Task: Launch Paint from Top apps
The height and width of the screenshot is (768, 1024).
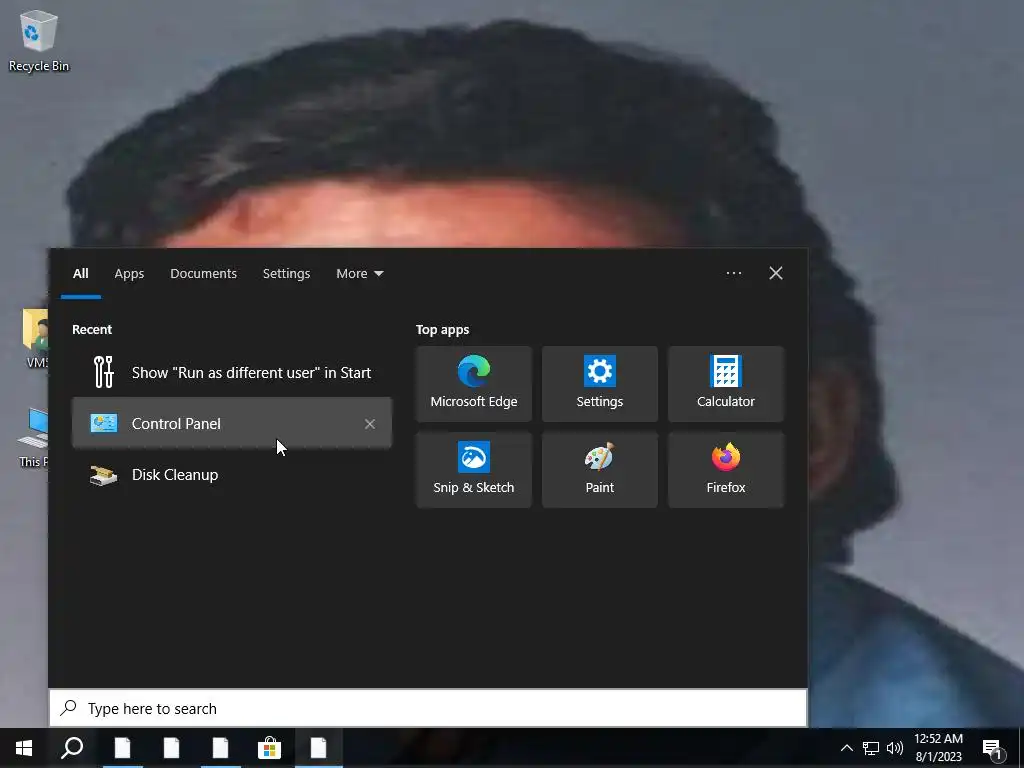Action: (600, 470)
